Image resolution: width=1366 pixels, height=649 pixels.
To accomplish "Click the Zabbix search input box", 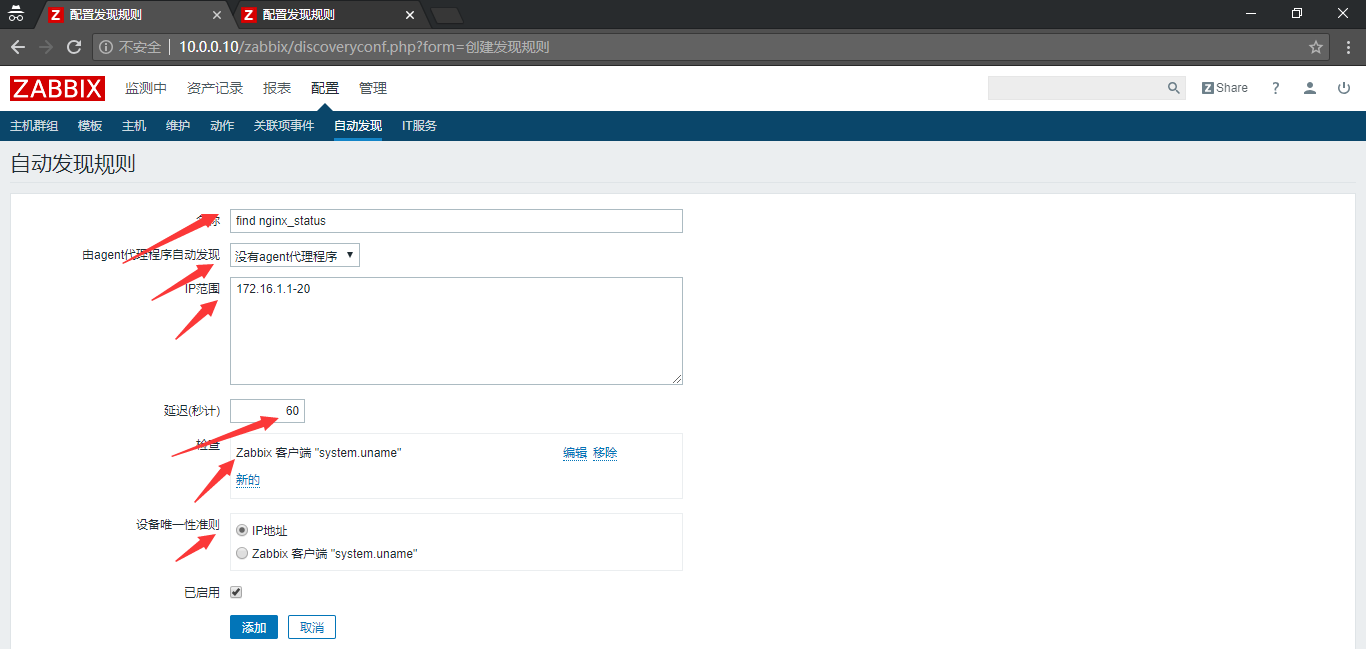I will pyautogui.click(x=1076, y=88).
